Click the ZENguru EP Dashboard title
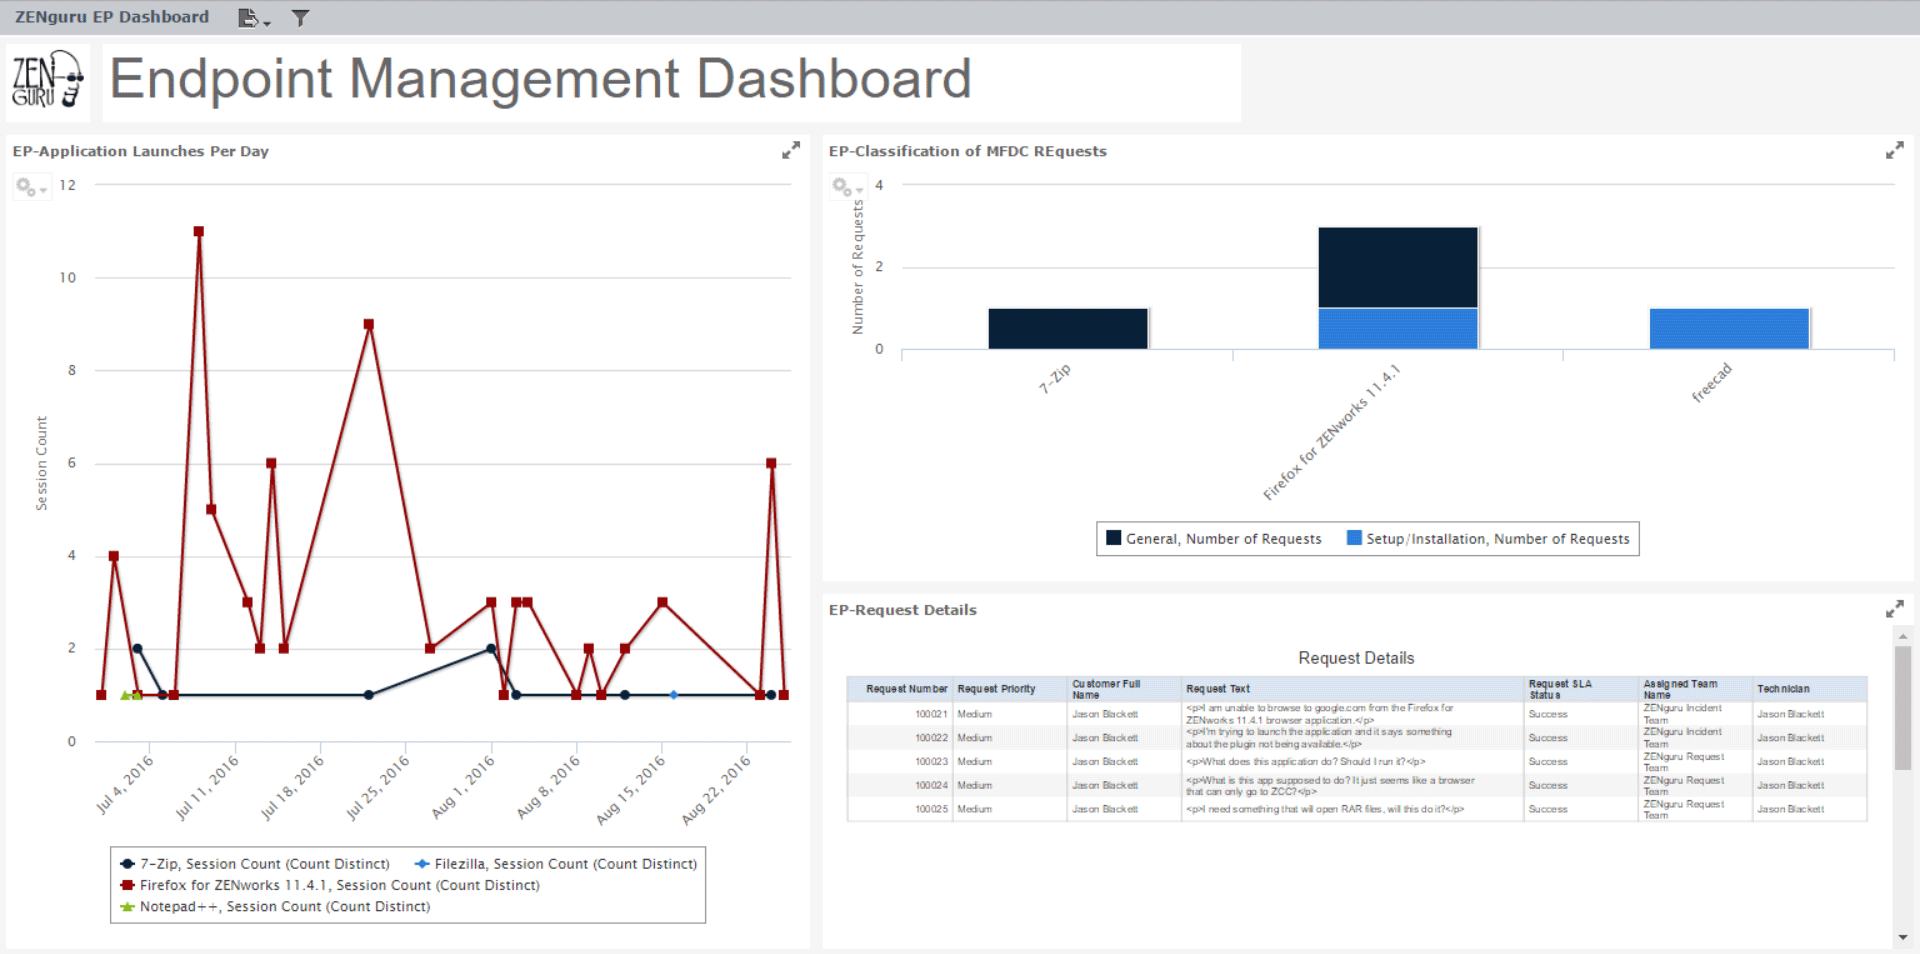 (x=112, y=17)
